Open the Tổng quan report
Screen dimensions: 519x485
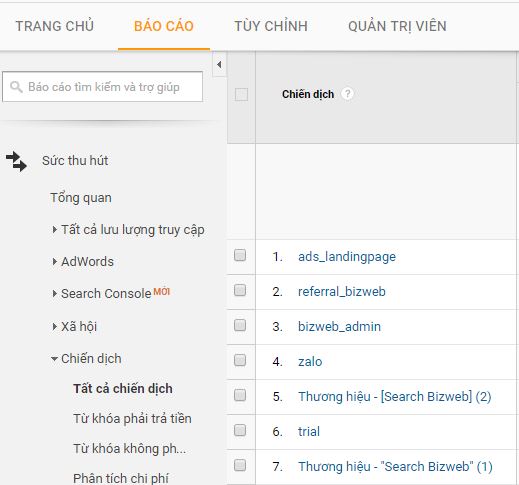coord(81,198)
